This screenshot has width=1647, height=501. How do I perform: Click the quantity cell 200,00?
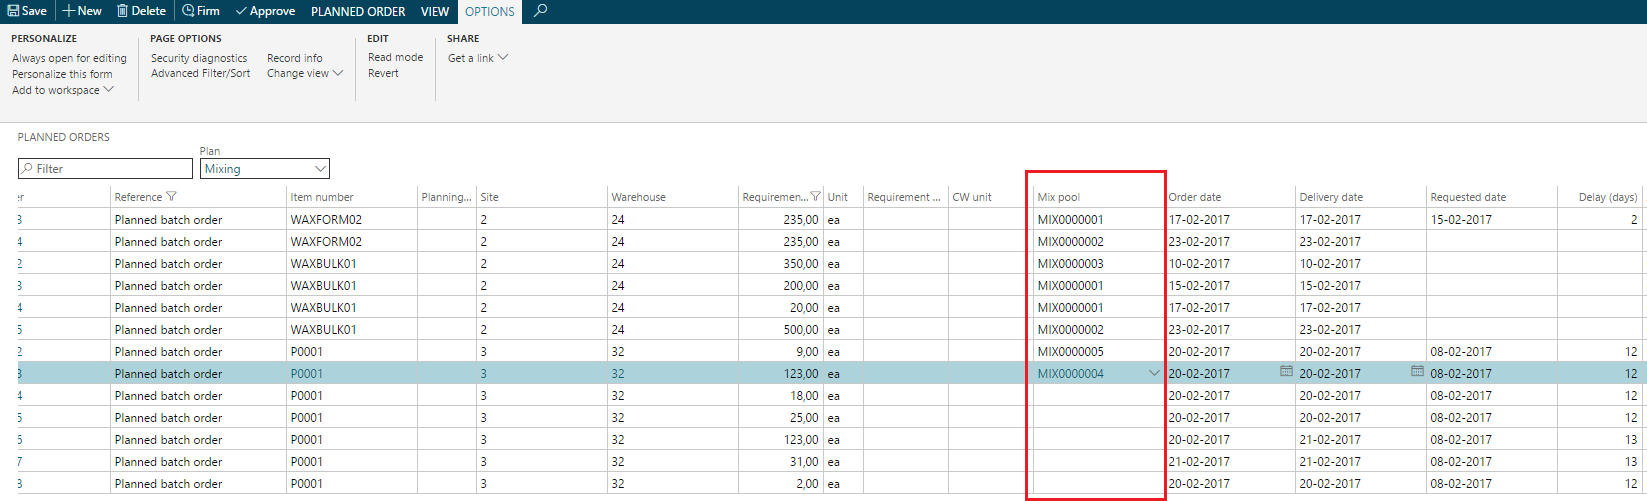click(800, 285)
